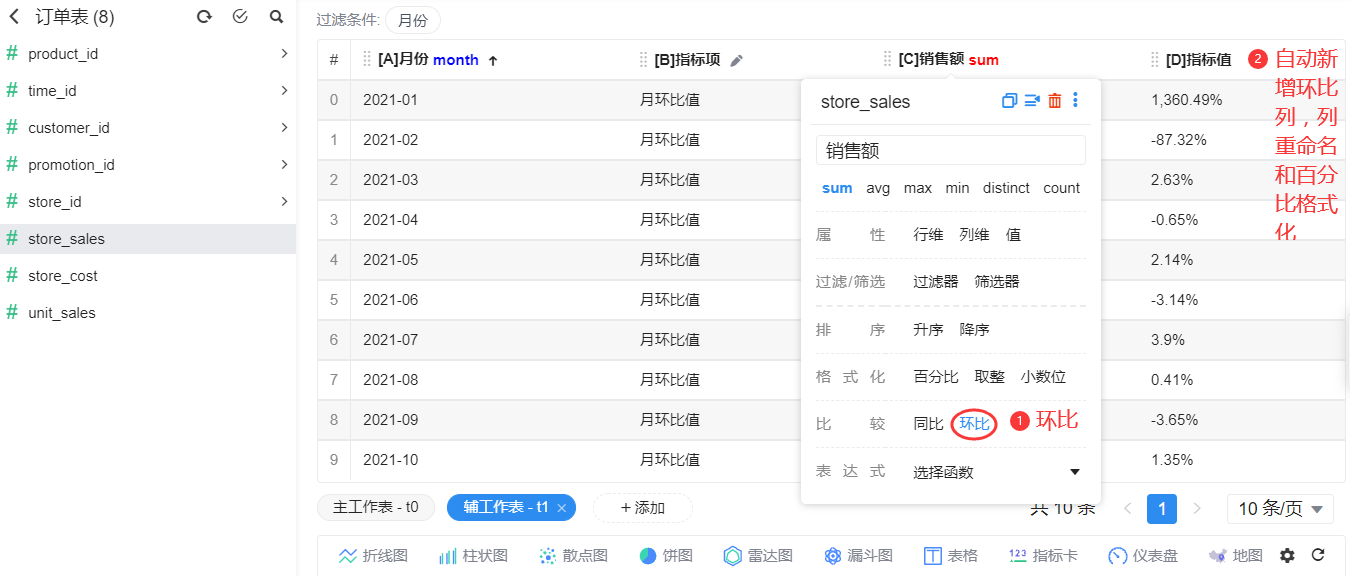Choose the min aggregation
The width and height of the screenshot is (1350, 576).
pyautogui.click(x=957, y=188)
